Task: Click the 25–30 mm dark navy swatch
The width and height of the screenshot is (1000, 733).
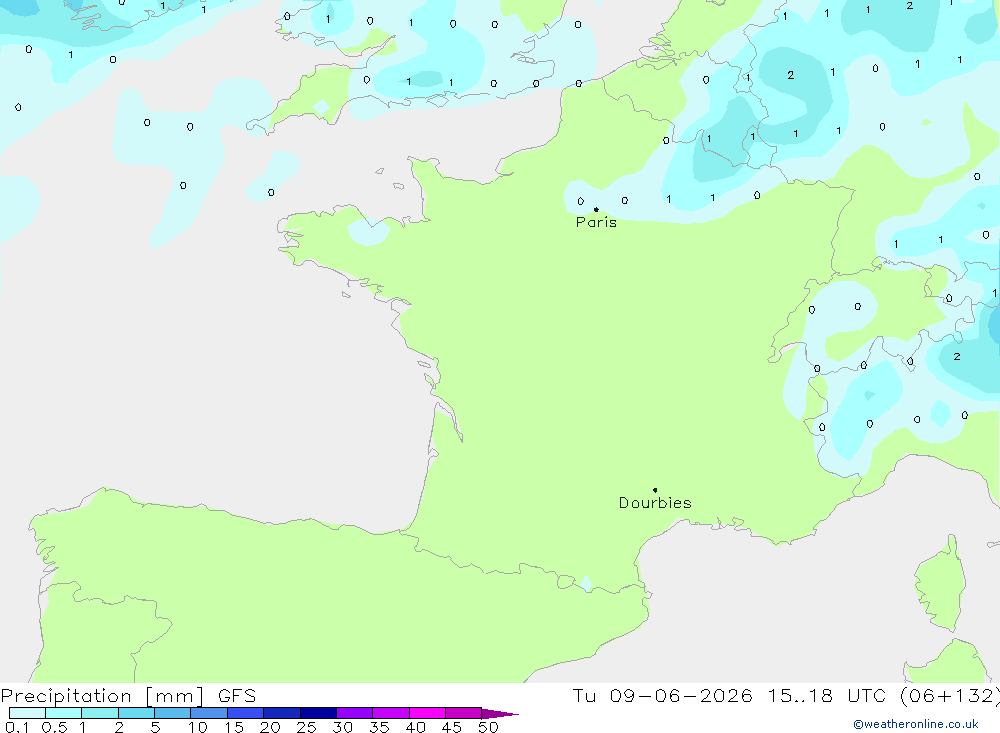Action: pos(318,713)
